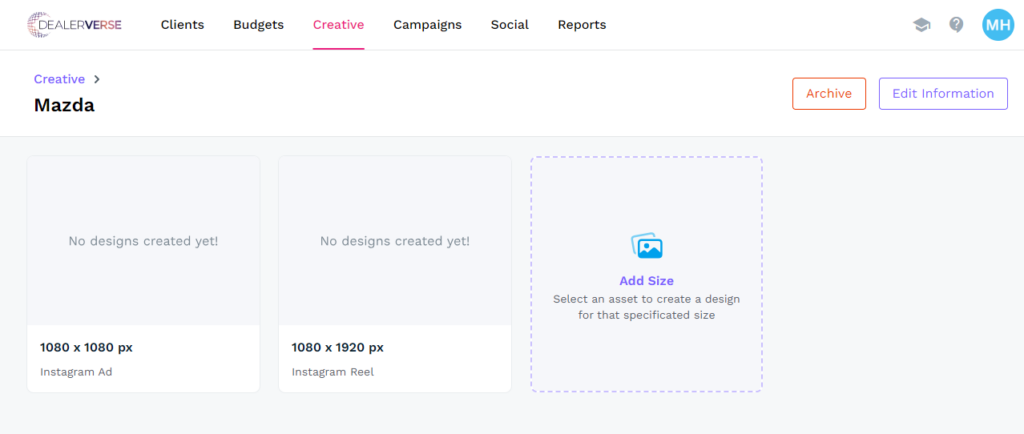
Task: Open the graduation cap training icon
Action: pyautogui.click(x=921, y=25)
